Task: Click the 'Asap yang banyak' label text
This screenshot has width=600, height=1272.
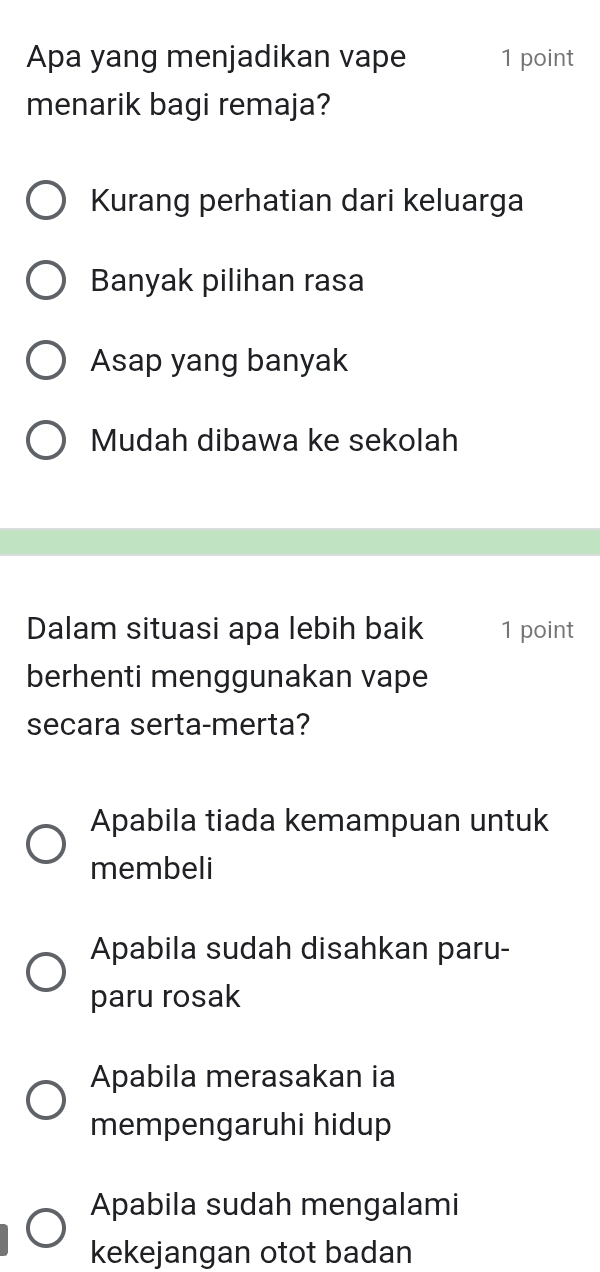Action: pyautogui.click(x=219, y=360)
